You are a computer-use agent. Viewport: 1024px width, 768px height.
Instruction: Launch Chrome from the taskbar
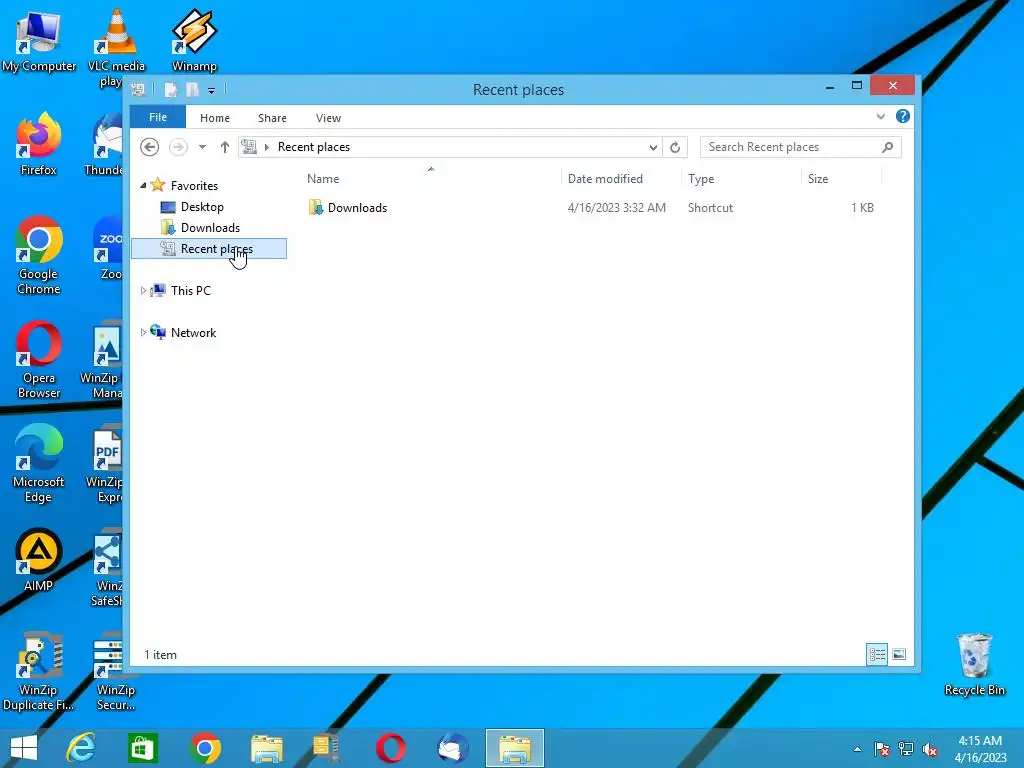[204, 748]
